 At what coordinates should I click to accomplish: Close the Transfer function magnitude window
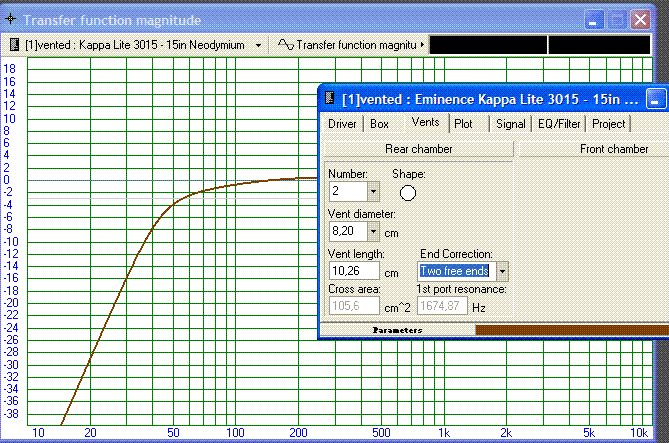pos(640,20)
